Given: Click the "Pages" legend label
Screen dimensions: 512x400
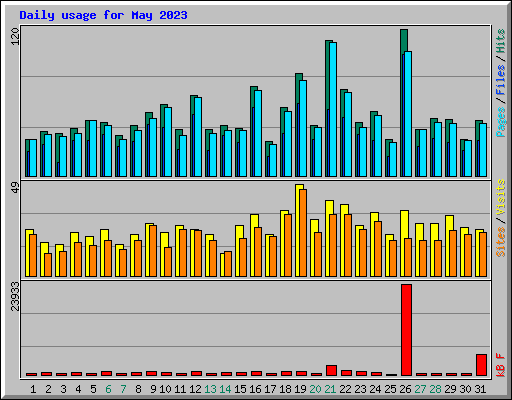Looking at the screenshot, I should pos(500,122).
